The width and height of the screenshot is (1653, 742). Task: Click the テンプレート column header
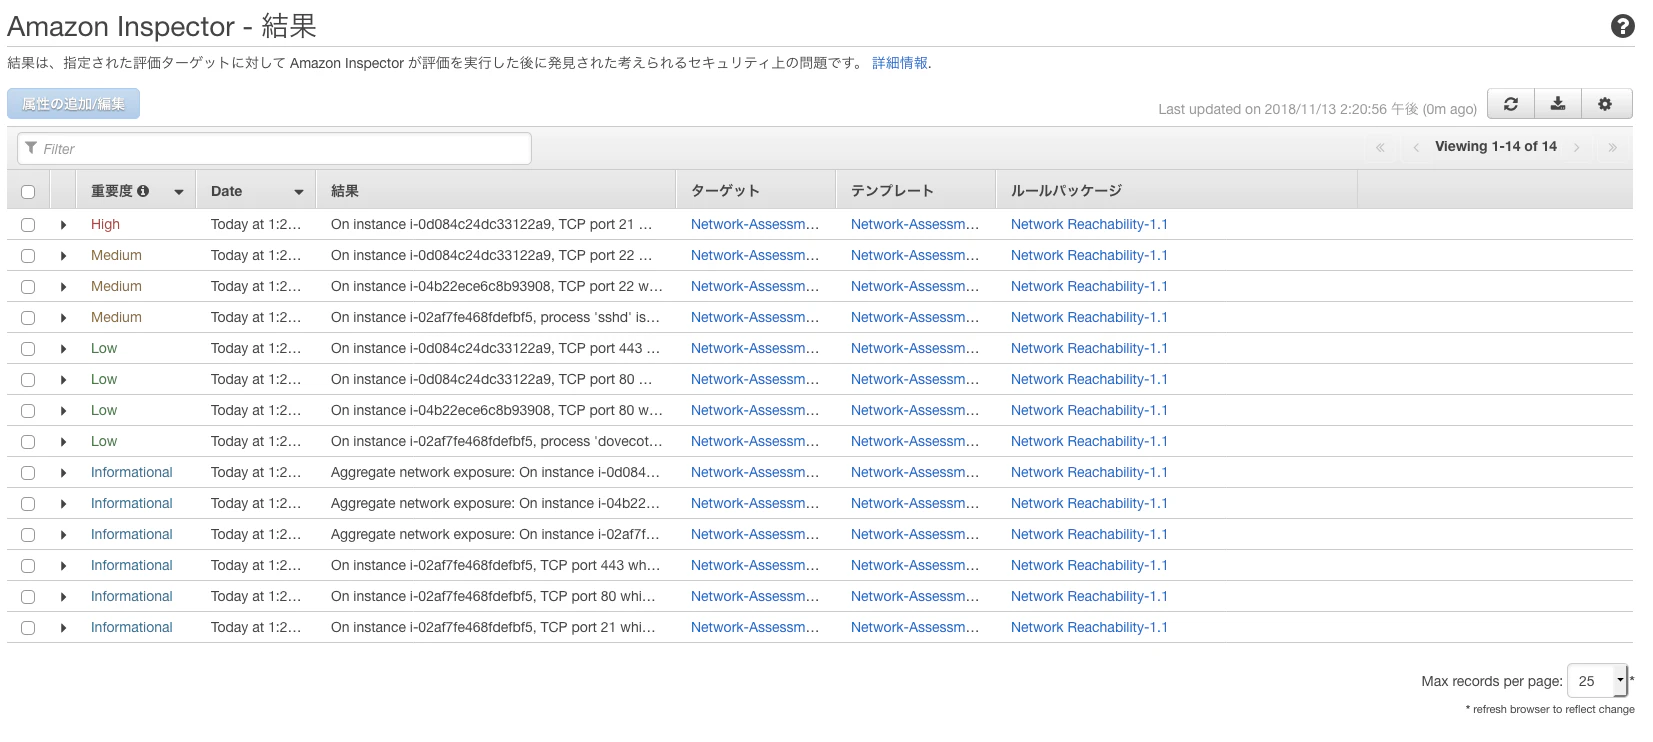coord(892,191)
